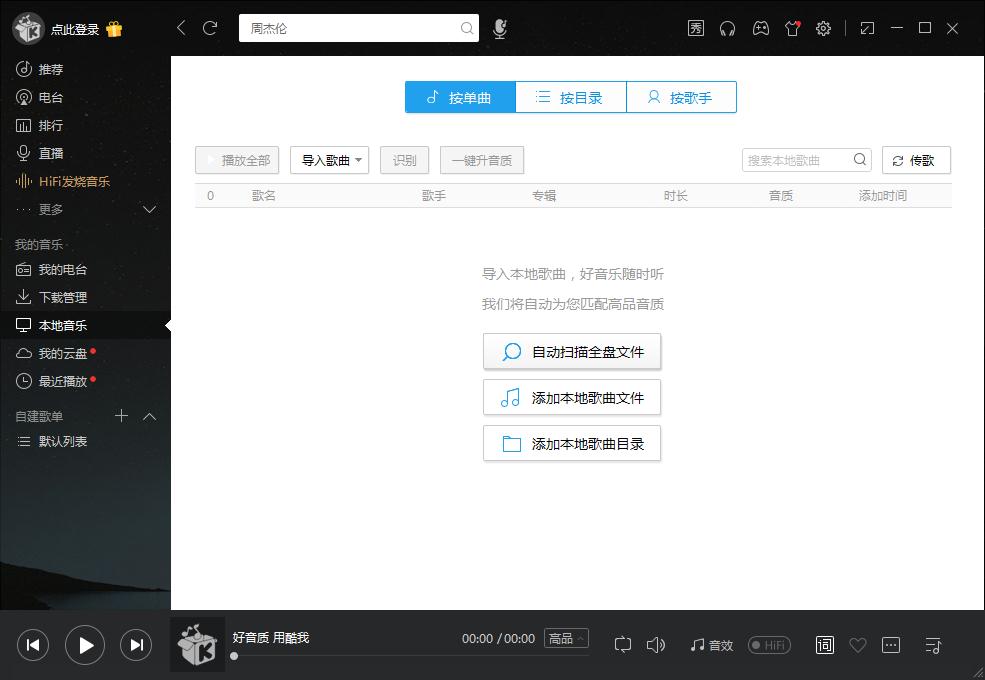This screenshot has height=680, width=985.
Task: Open the game controller icon
Action: [761, 28]
